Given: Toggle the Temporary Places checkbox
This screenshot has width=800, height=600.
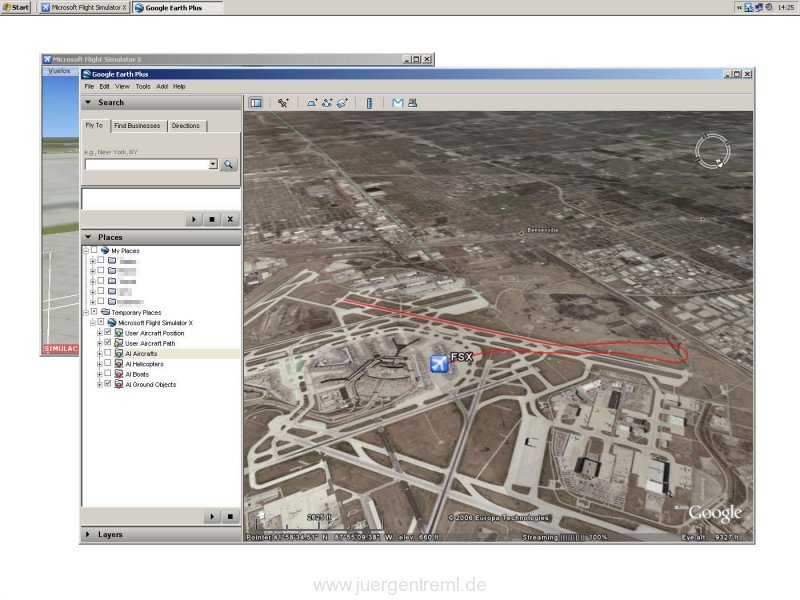Looking at the screenshot, I should [x=94, y=311].
